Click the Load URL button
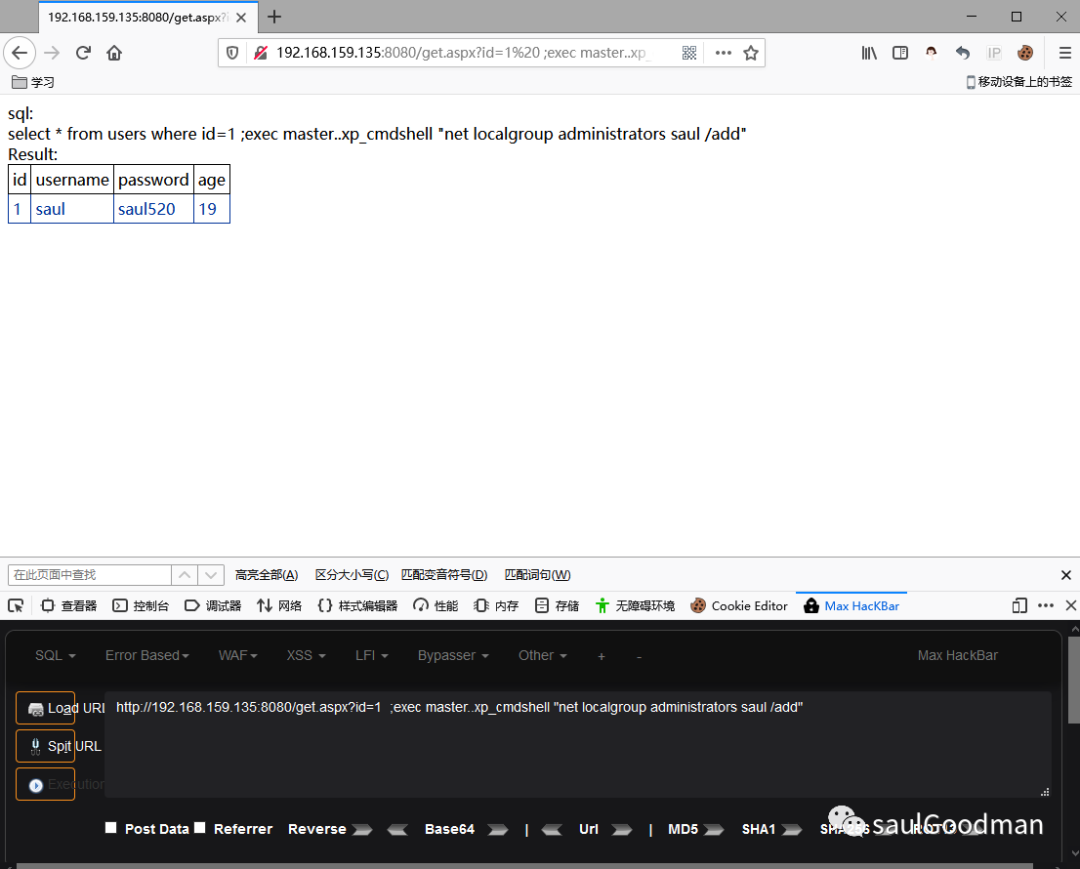1080x869 pixels. [45, 708]
